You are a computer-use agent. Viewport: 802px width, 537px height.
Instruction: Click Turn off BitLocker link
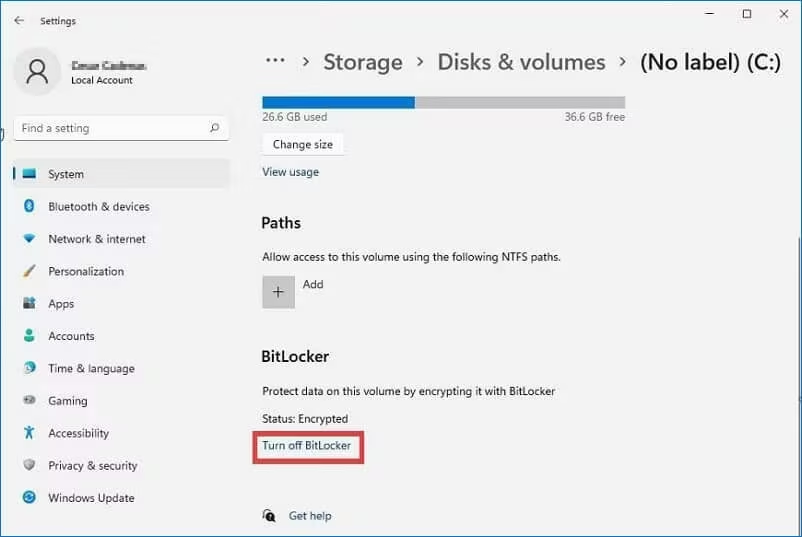click(307, 445)
